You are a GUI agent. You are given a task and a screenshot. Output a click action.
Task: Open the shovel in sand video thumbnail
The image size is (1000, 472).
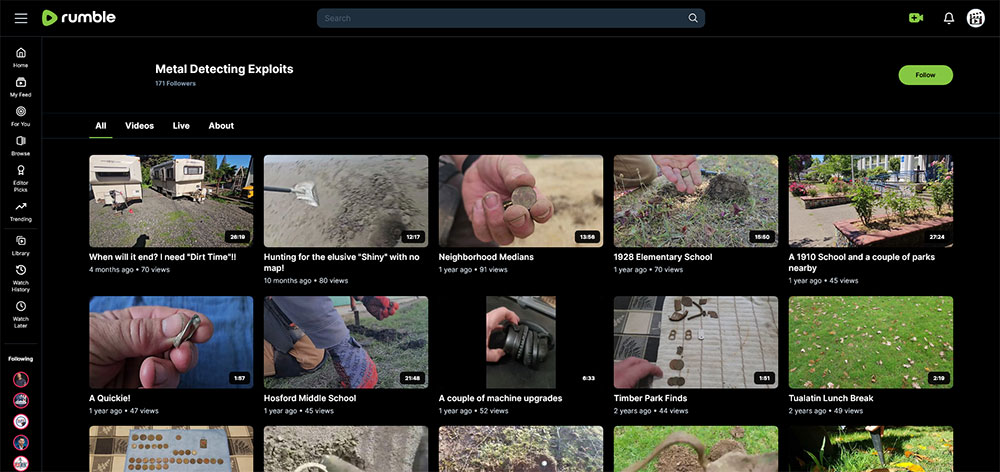pos(346,201)
